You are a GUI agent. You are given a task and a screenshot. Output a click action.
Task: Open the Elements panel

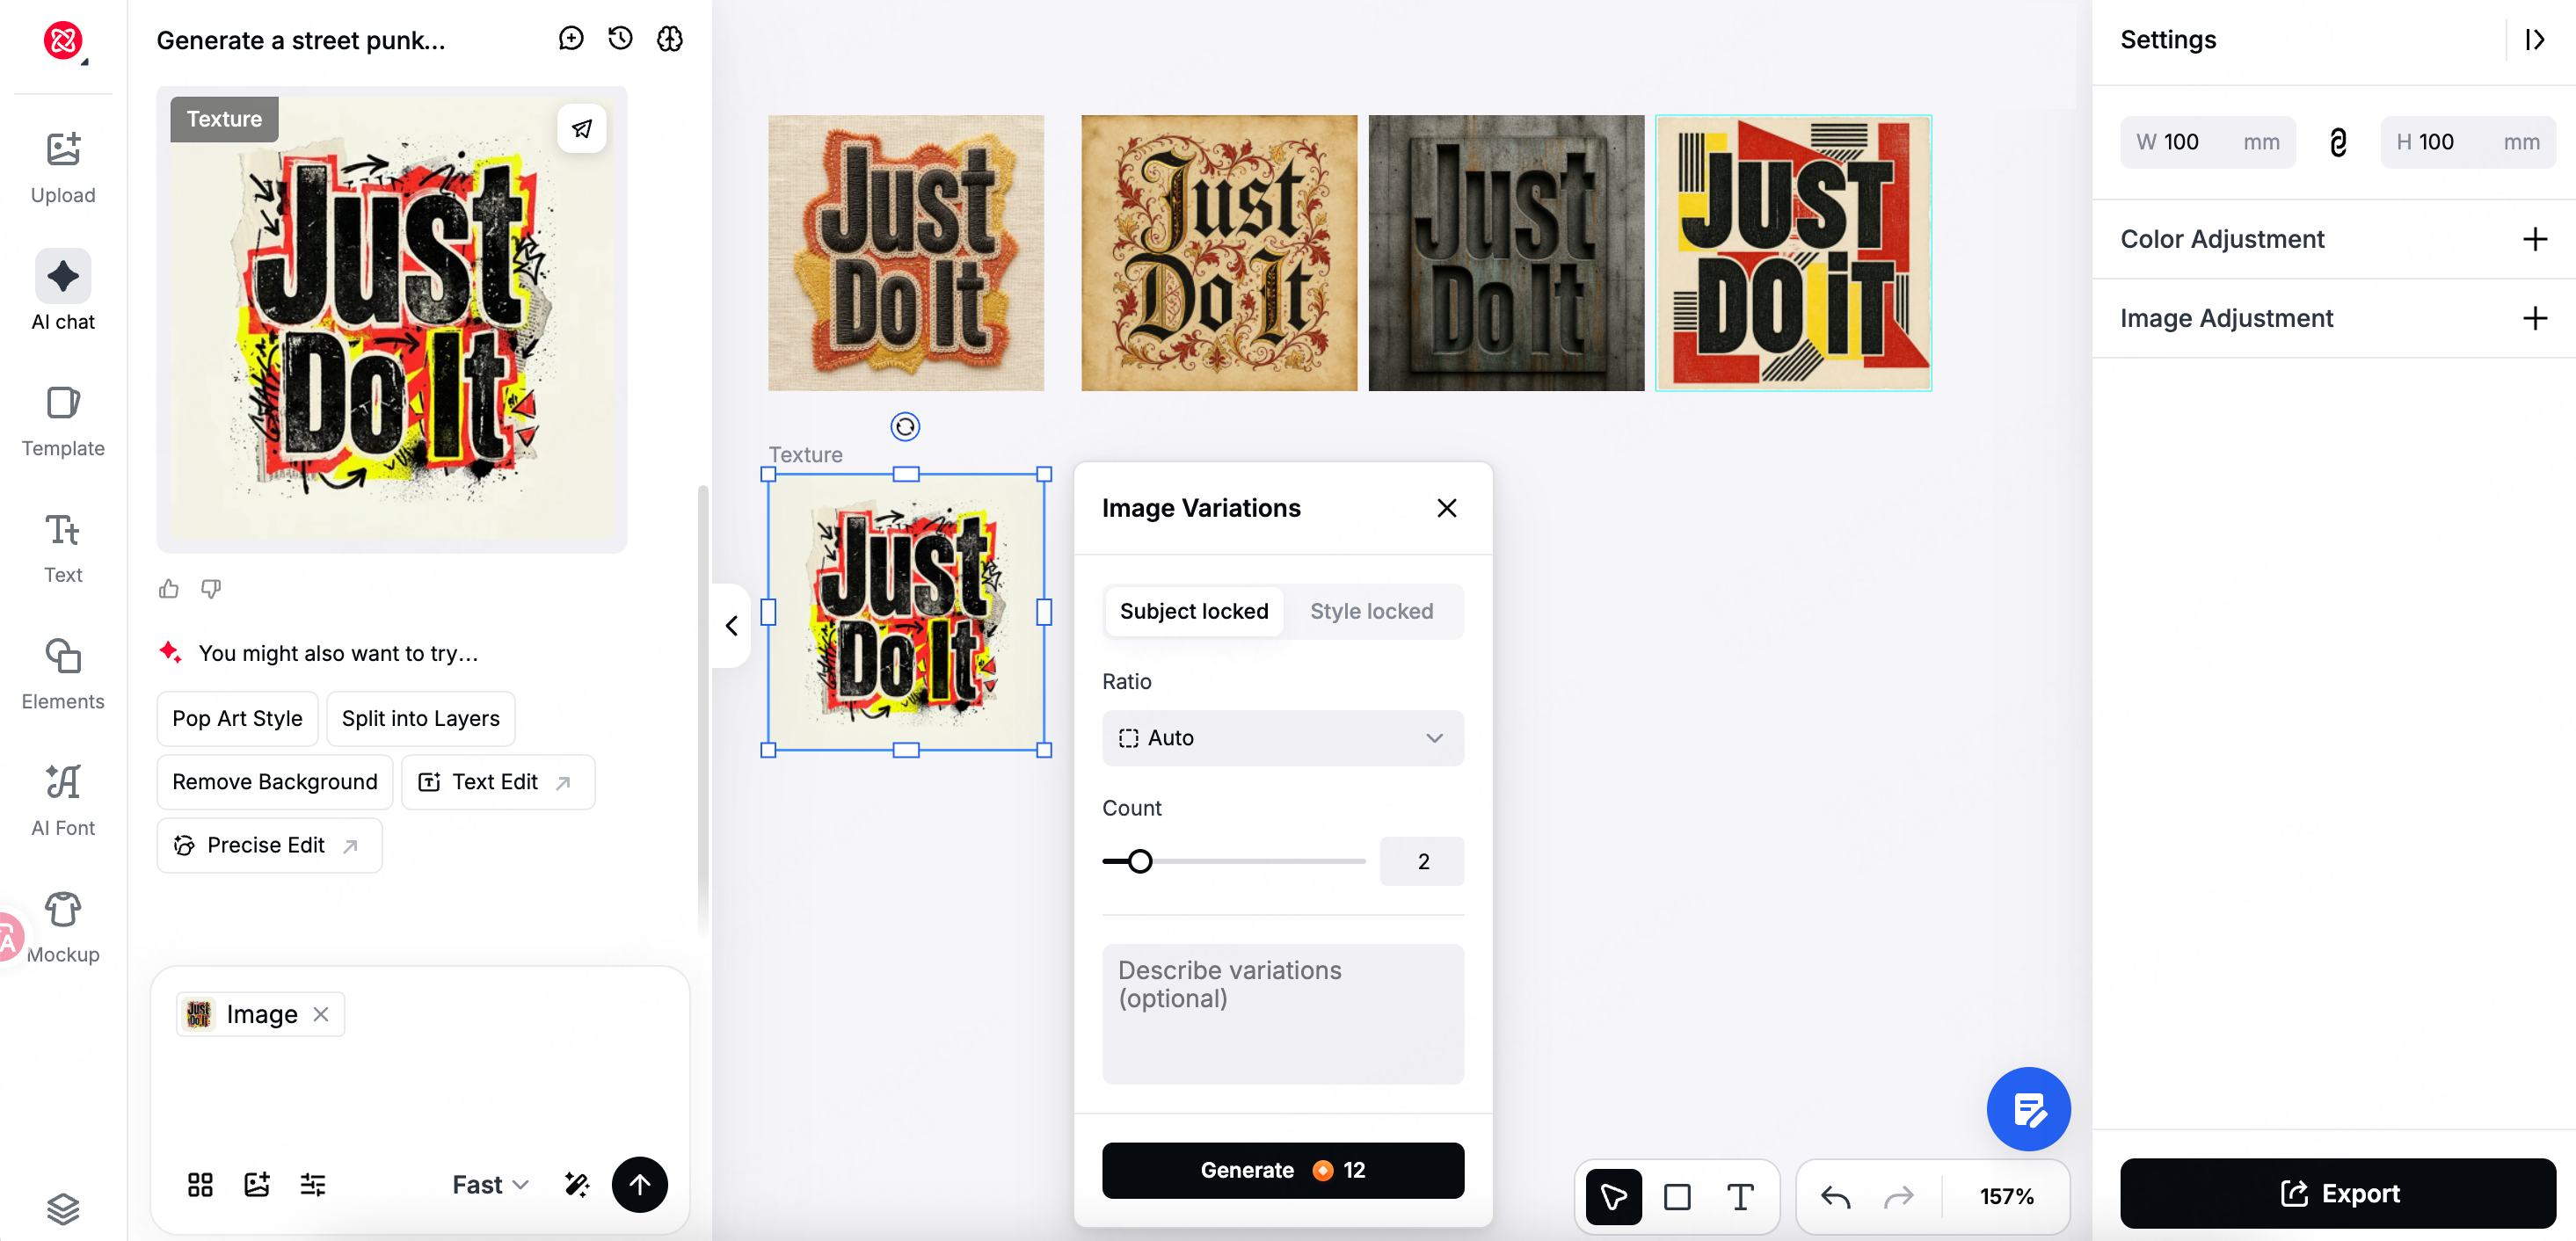click(63, 673)
